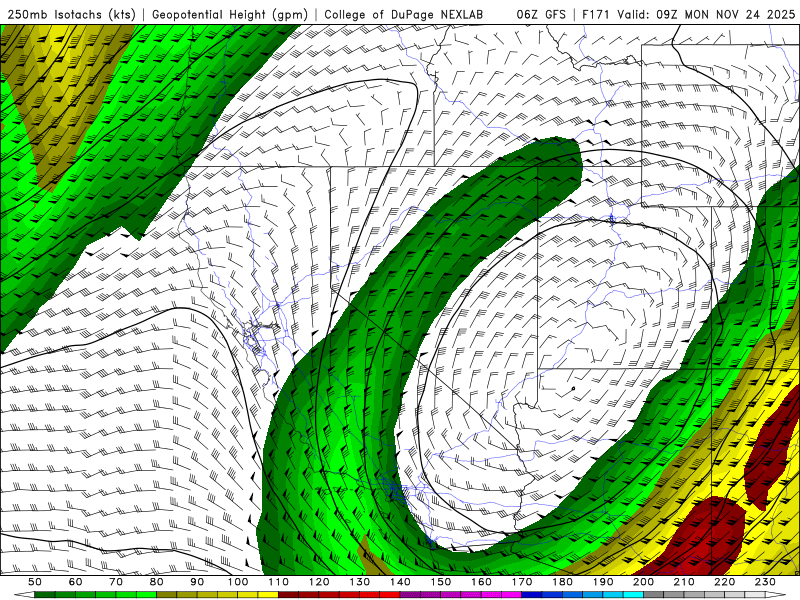The image size is (800, 600).
Task: Click the 100 label on the color scale
Action: click(x=238, y=582)
